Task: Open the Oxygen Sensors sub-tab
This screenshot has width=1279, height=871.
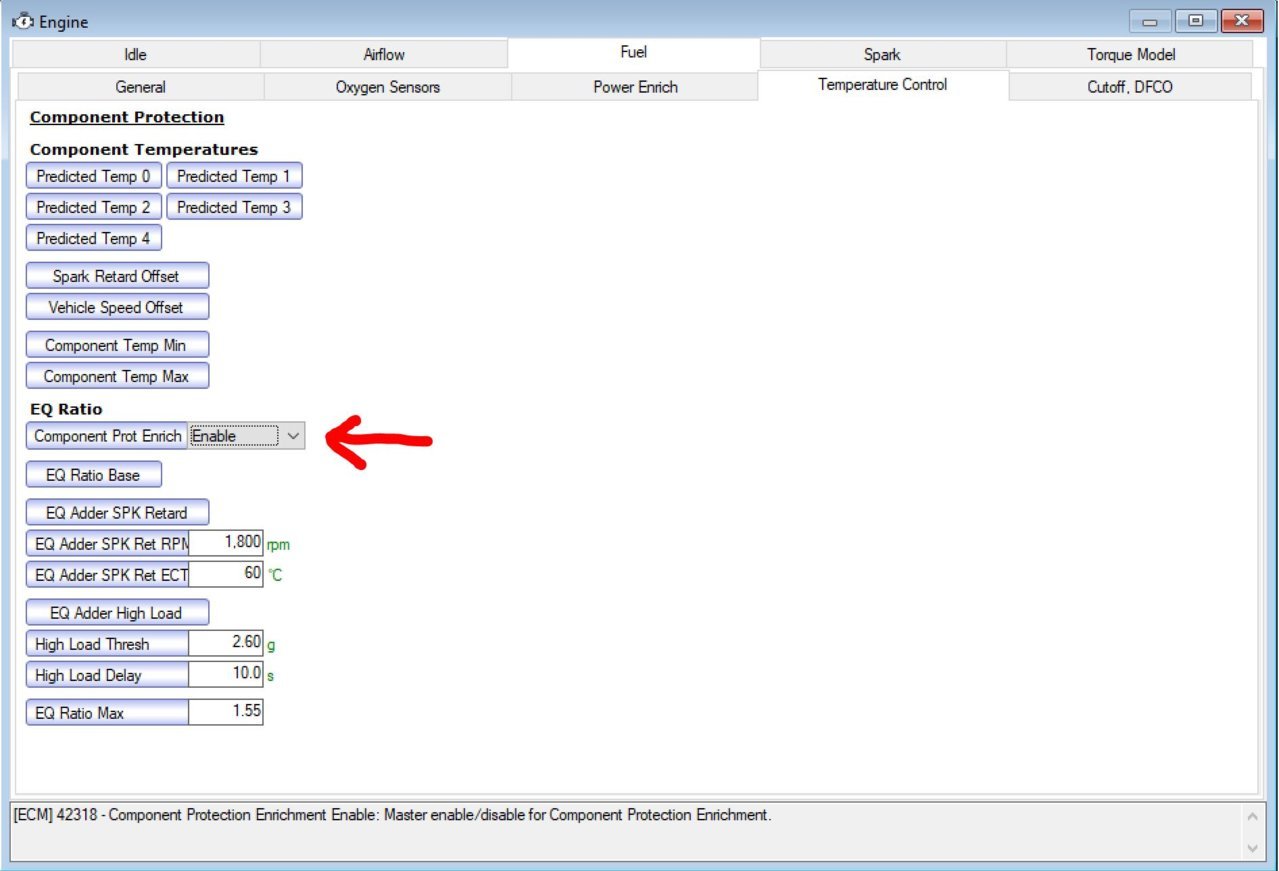Action: (388, 87)
